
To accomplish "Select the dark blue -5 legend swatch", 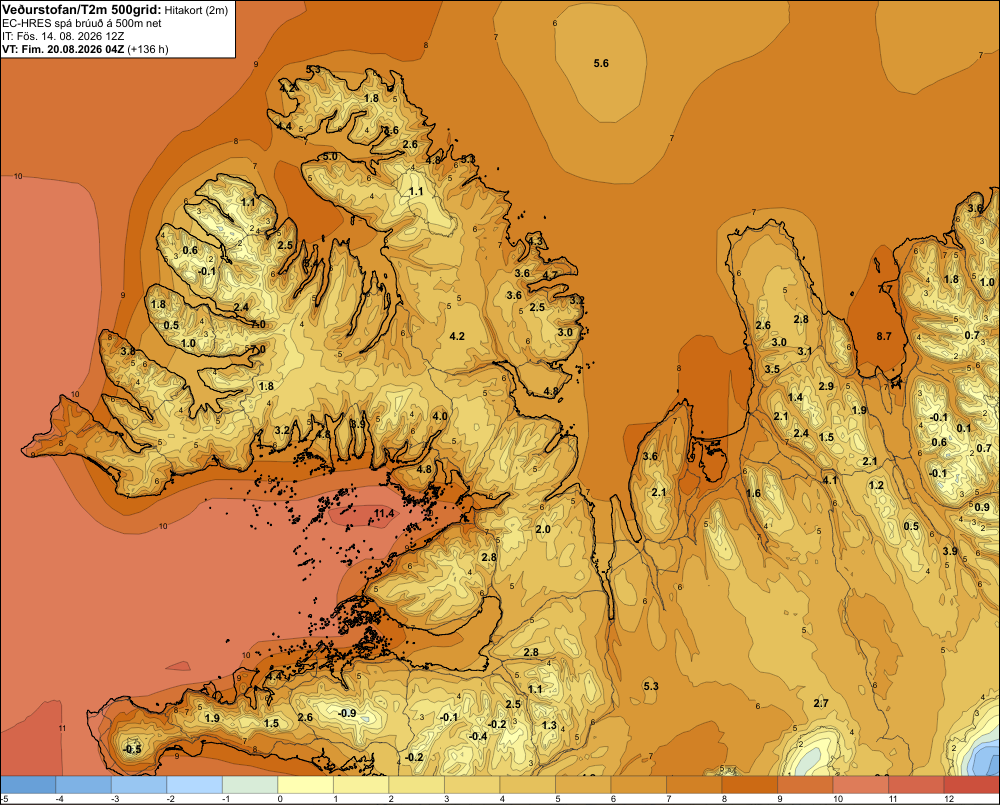I will [28, 785].
